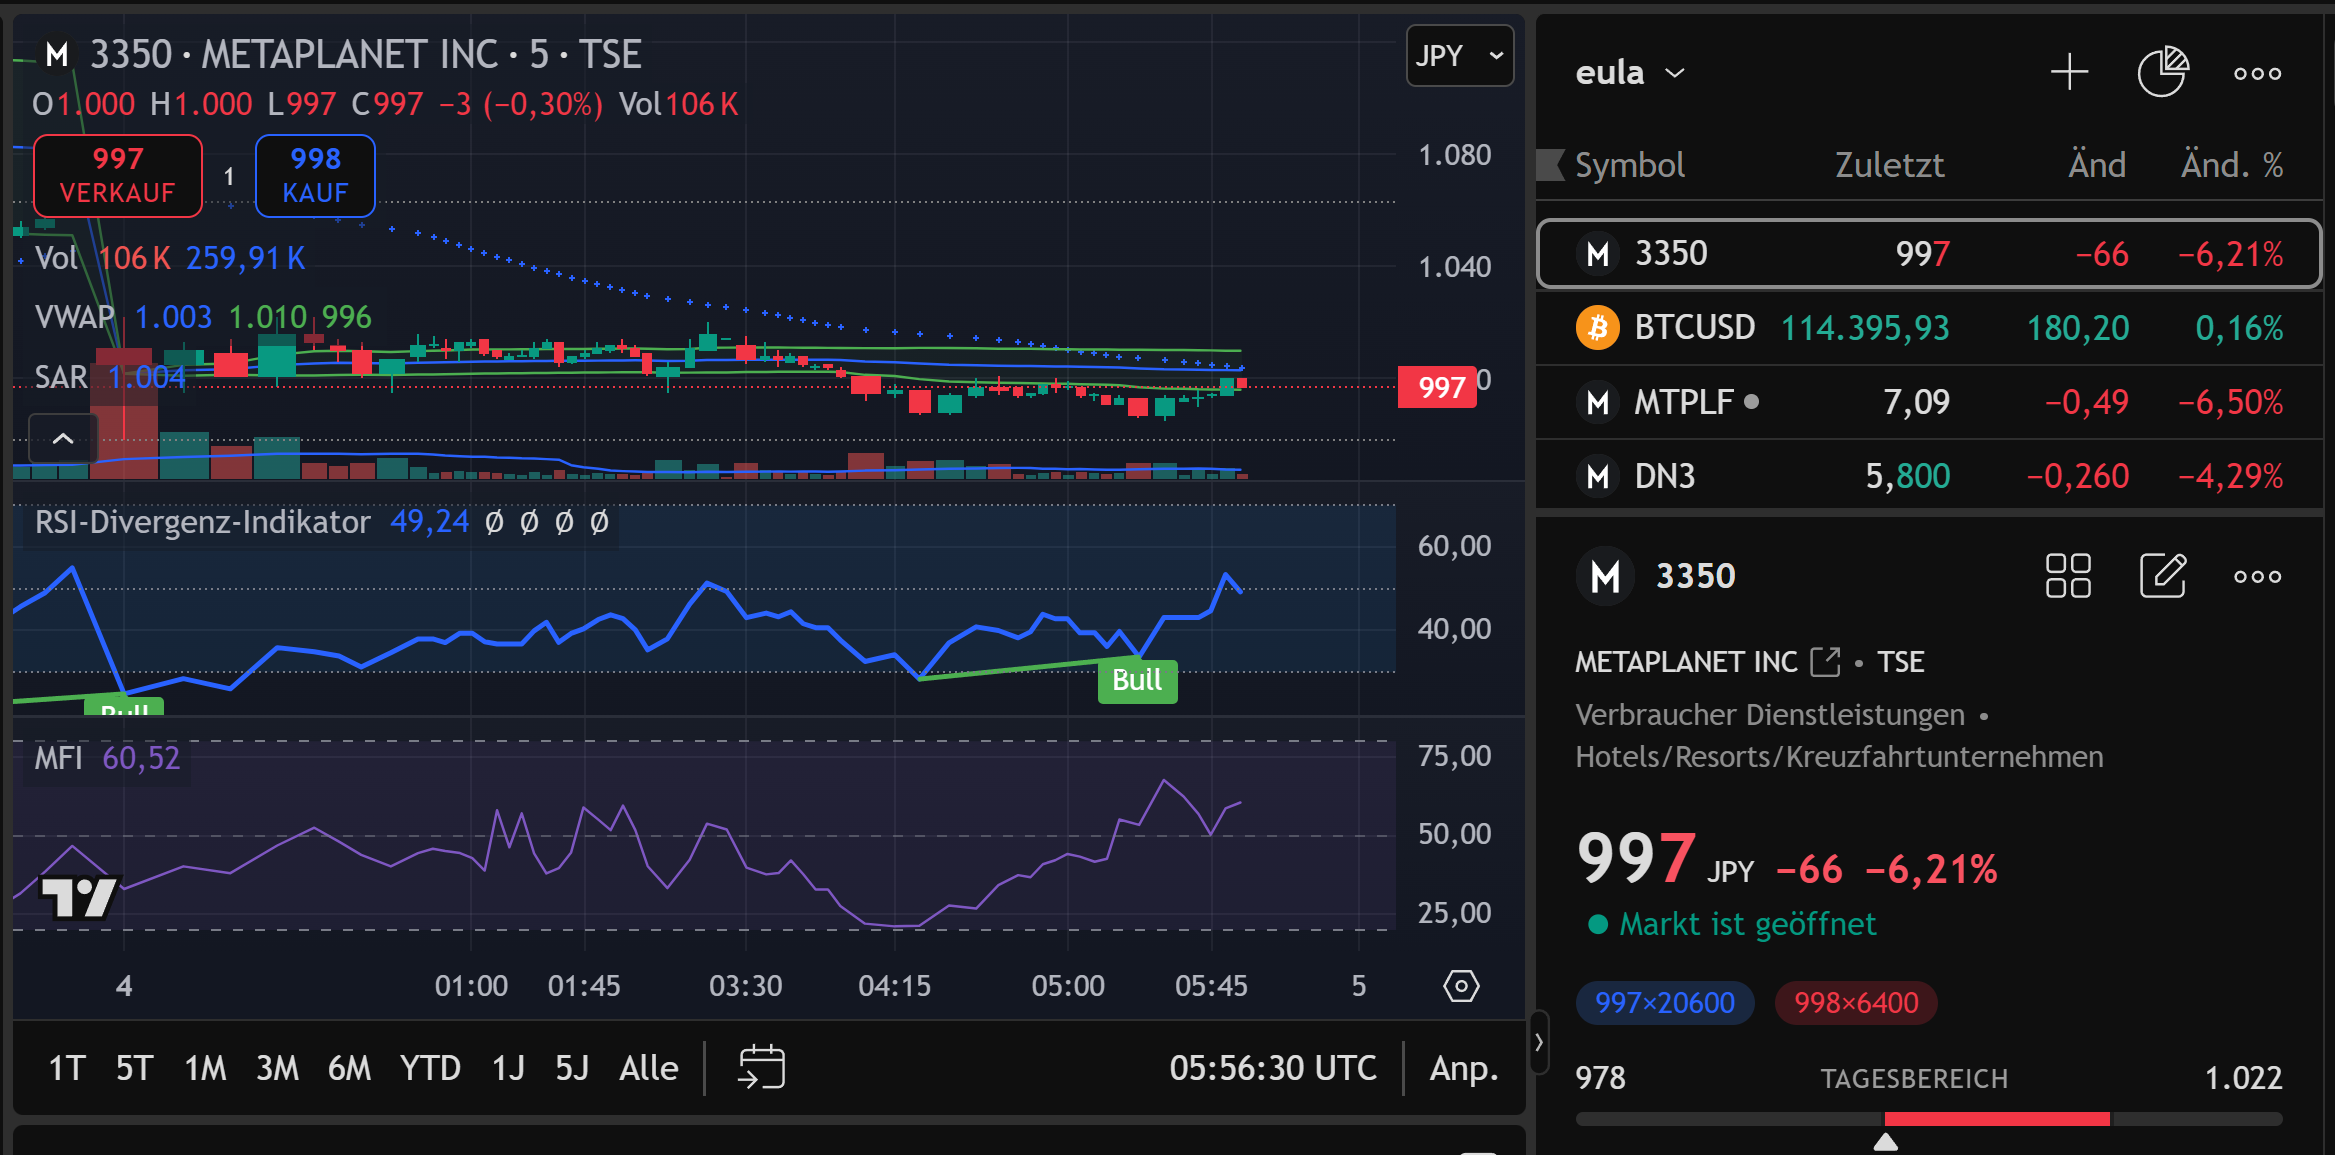Select the DN3 watchlist row
This screenshot has height=1155, width=2335.
tap(1928, 476)
